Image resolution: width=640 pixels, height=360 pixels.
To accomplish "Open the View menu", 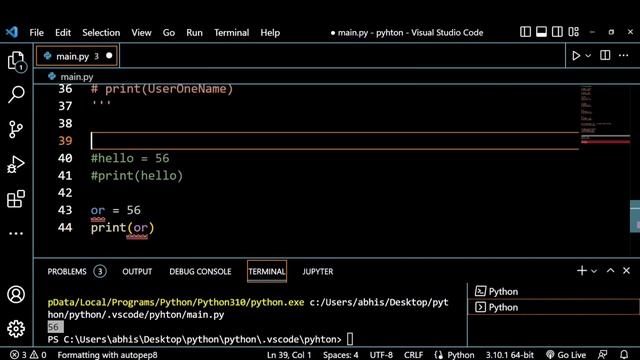I will [x=141, y=33].
